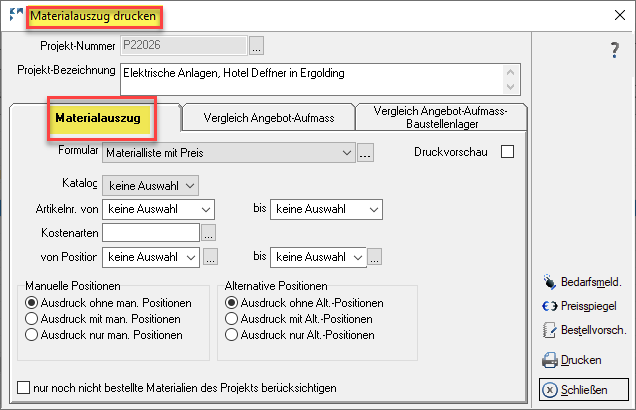Viewport: 636px width, 410px height.
Task: Click the Schließen button
Action: (584, 389)
